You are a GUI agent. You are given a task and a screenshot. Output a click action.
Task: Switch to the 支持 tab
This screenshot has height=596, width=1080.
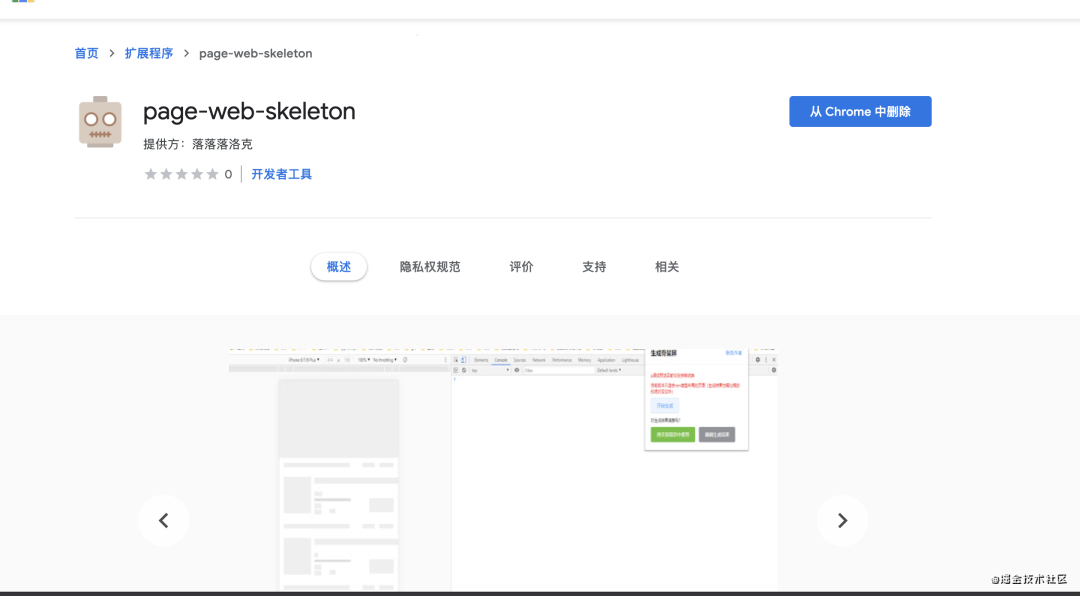coord(594,267)
